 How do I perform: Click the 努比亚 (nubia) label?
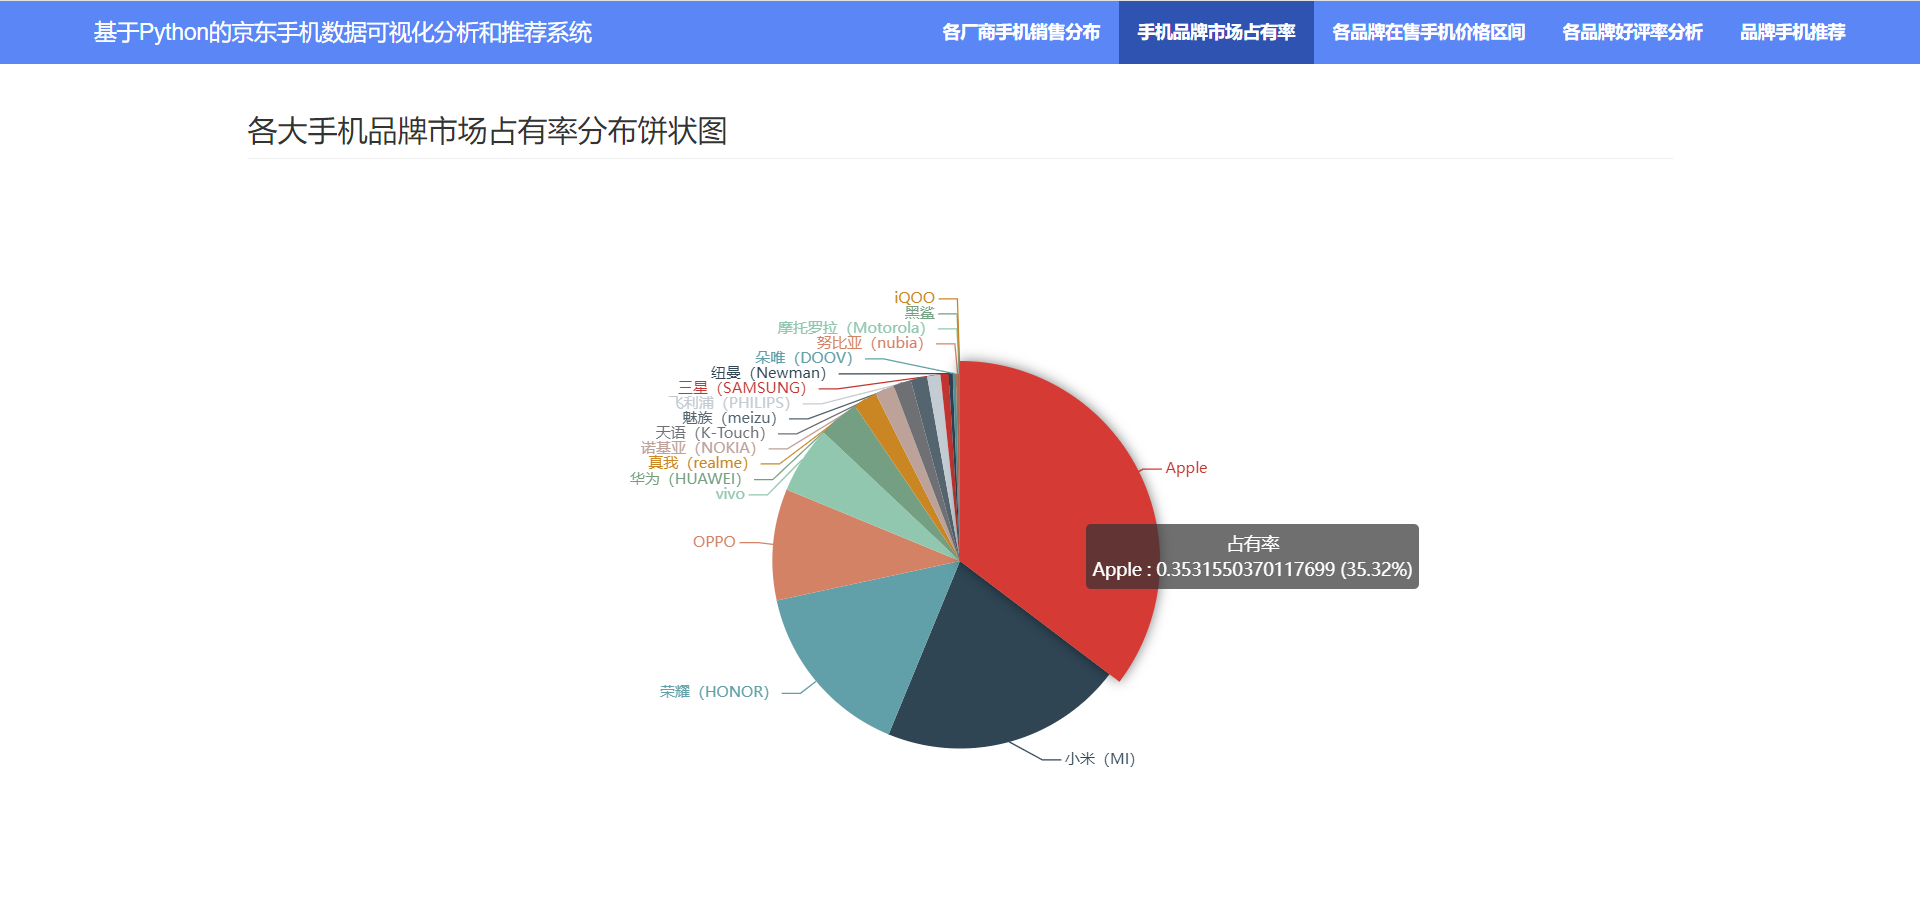pos(870,343)
